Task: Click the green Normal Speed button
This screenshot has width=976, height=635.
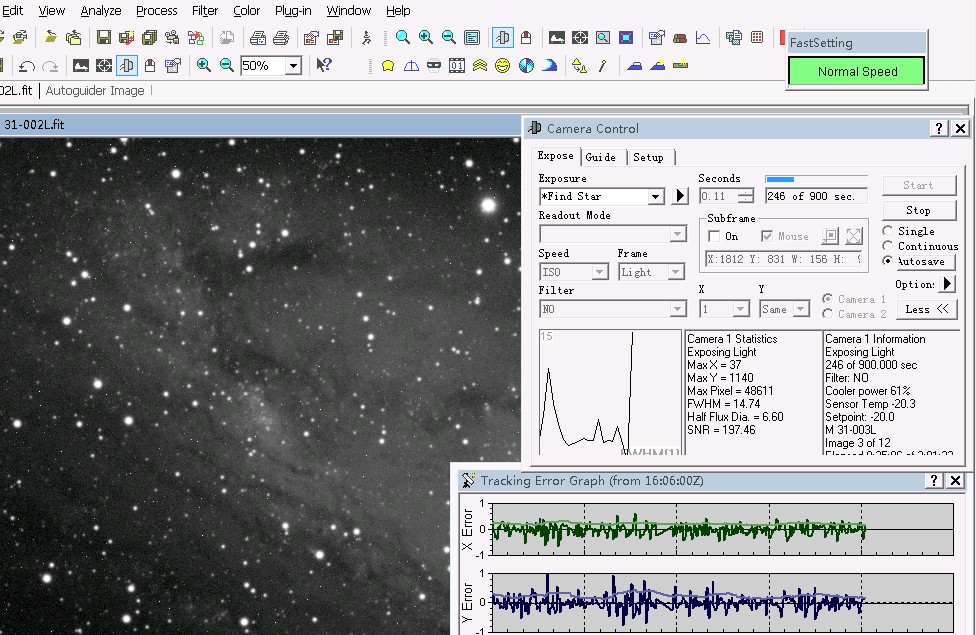Action: [x=857, y=72]
